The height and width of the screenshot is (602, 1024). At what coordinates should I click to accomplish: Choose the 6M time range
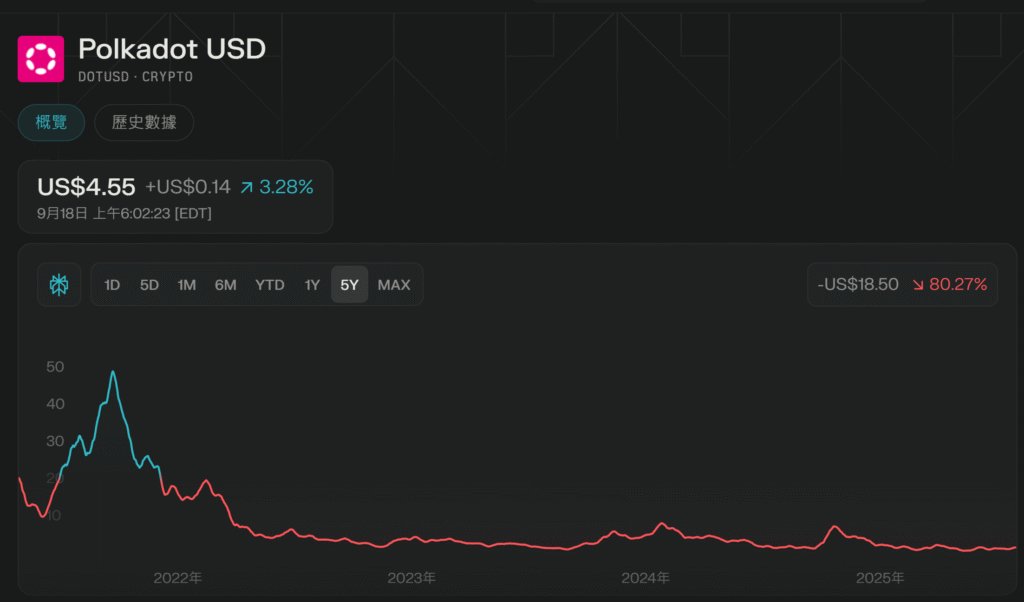pos(225,285)
